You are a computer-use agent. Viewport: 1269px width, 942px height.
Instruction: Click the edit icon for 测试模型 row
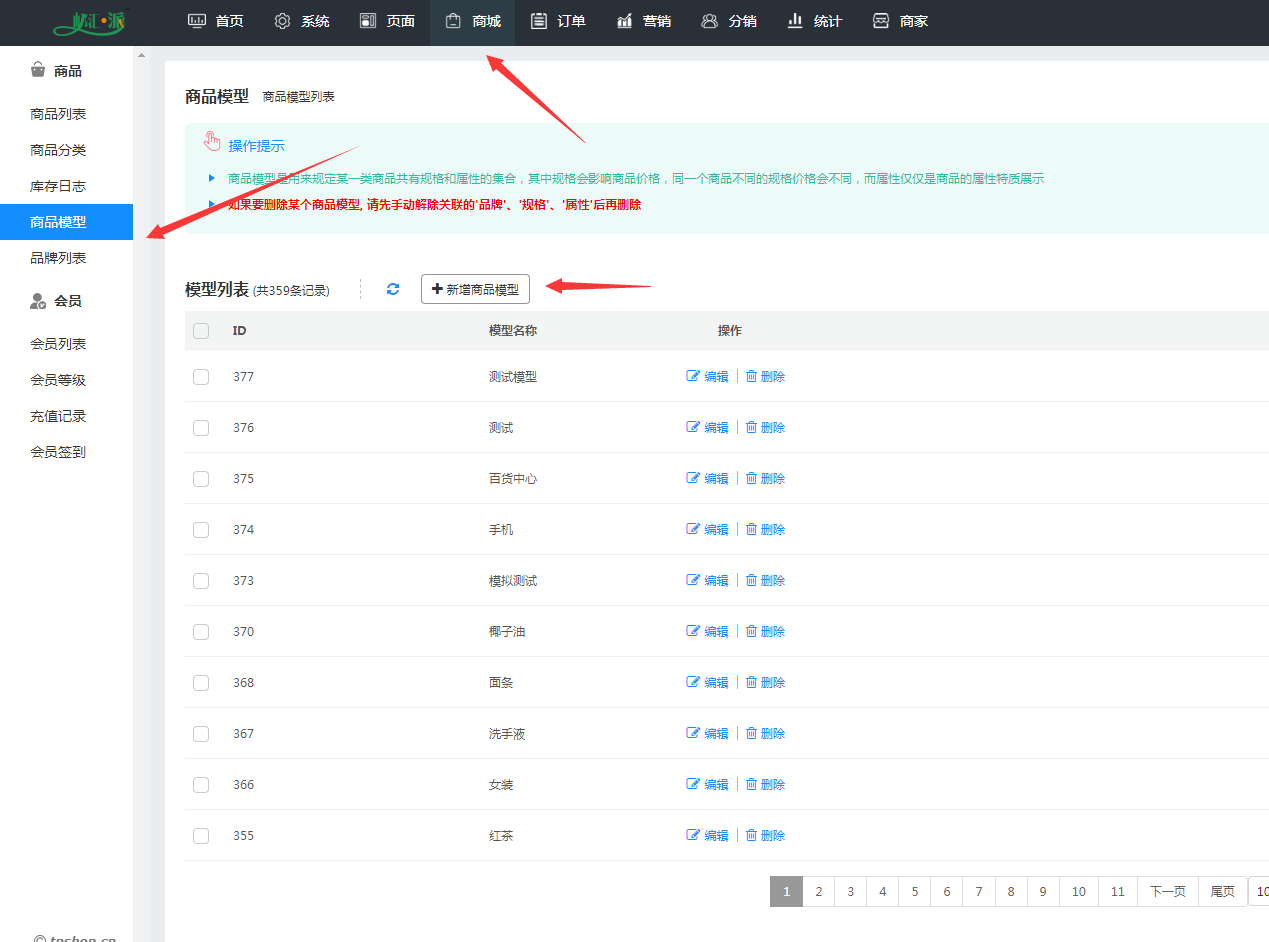693,376
